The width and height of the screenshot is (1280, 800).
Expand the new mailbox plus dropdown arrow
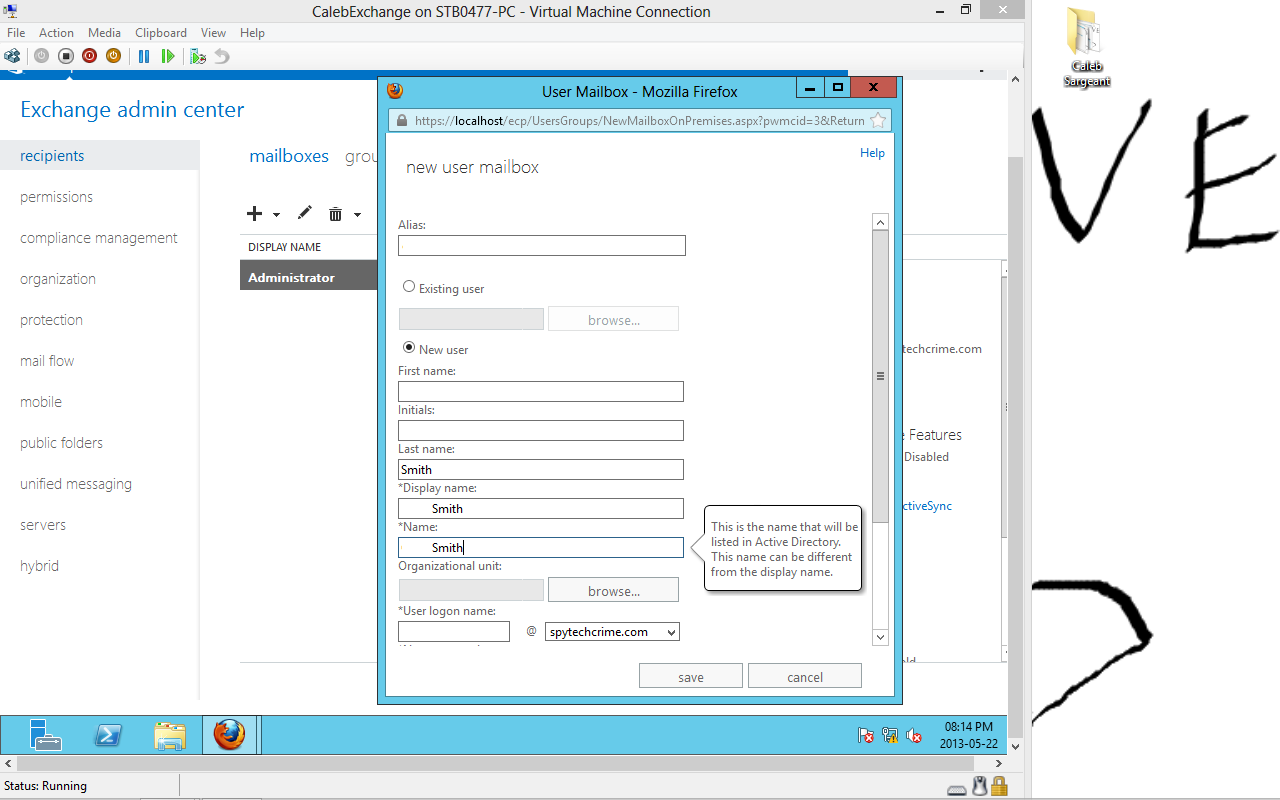[x=276, y=214]
